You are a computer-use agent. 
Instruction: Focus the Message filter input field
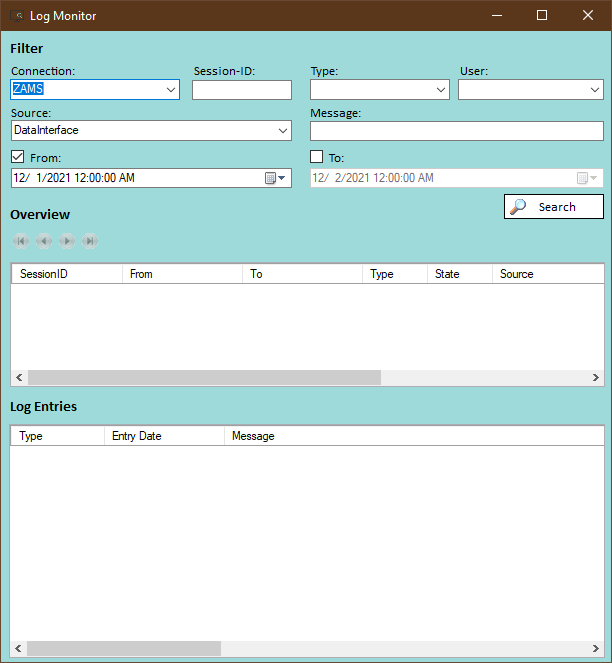coord(456,131)
